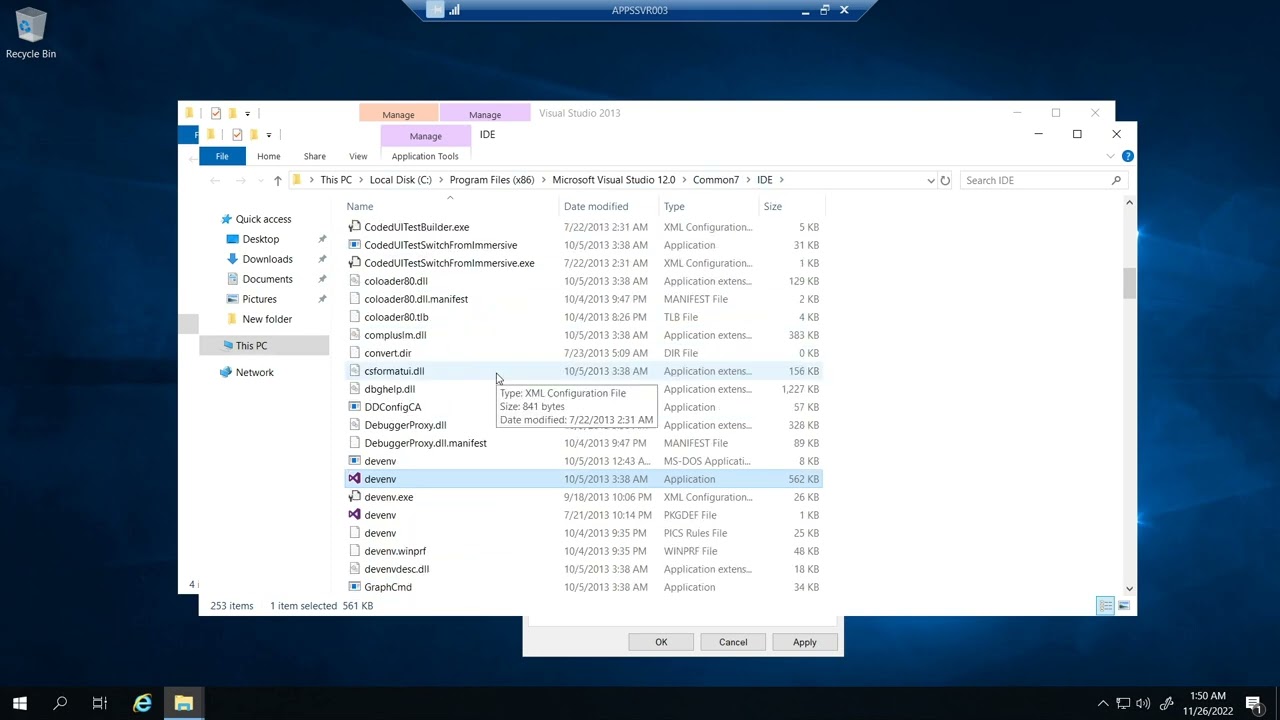Expand the chevron after This PC in breadcrumb
Viewport: 1280px width, 720px height.
[x=360, y=180]
